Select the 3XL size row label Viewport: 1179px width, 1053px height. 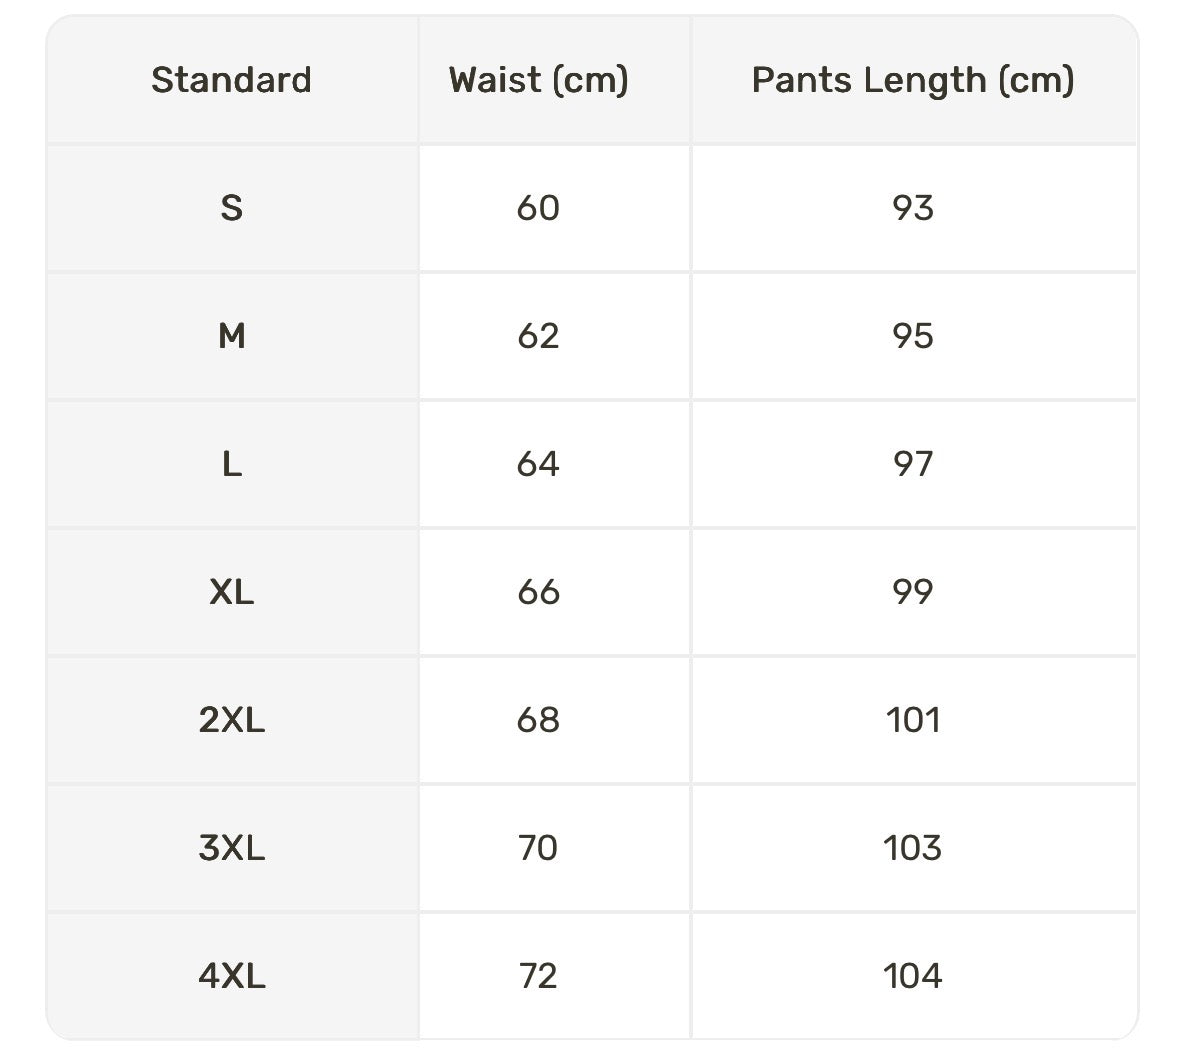[x=231, y=848]
